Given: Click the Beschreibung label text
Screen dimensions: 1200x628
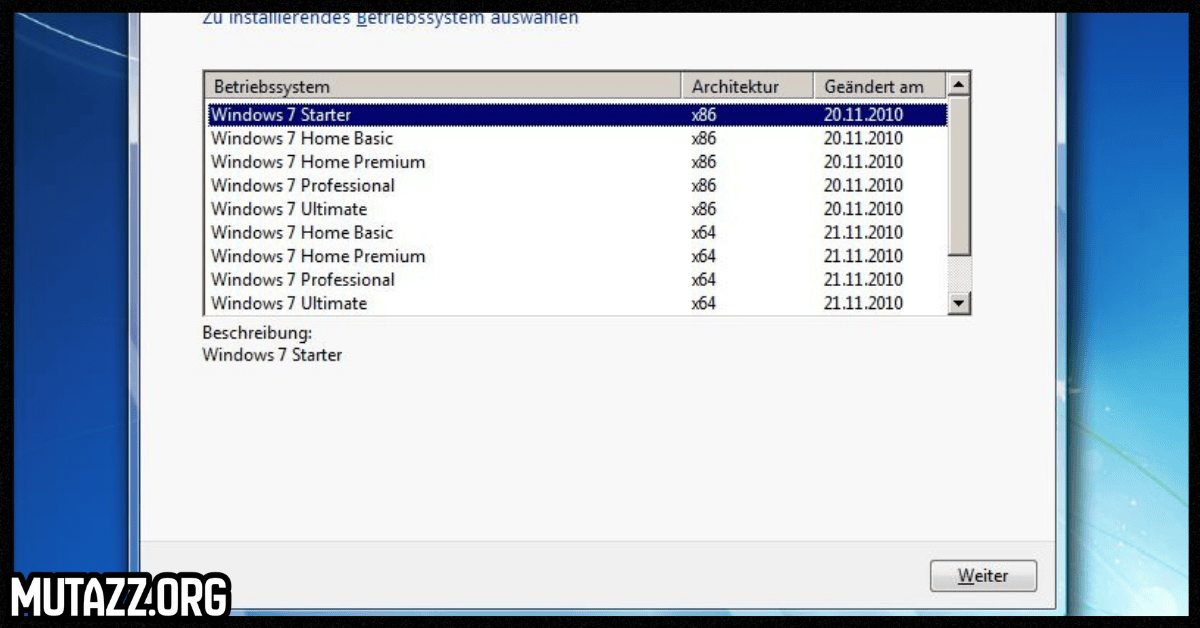Looking at the screenshot, I should coord(257,332).
